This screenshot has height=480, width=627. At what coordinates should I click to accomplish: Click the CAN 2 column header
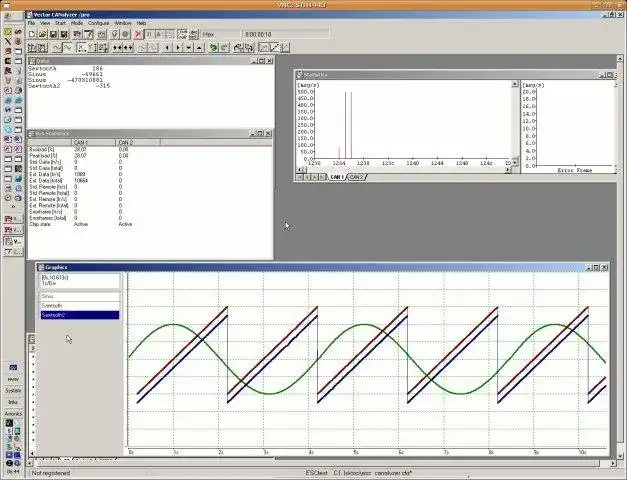point(138,142)
